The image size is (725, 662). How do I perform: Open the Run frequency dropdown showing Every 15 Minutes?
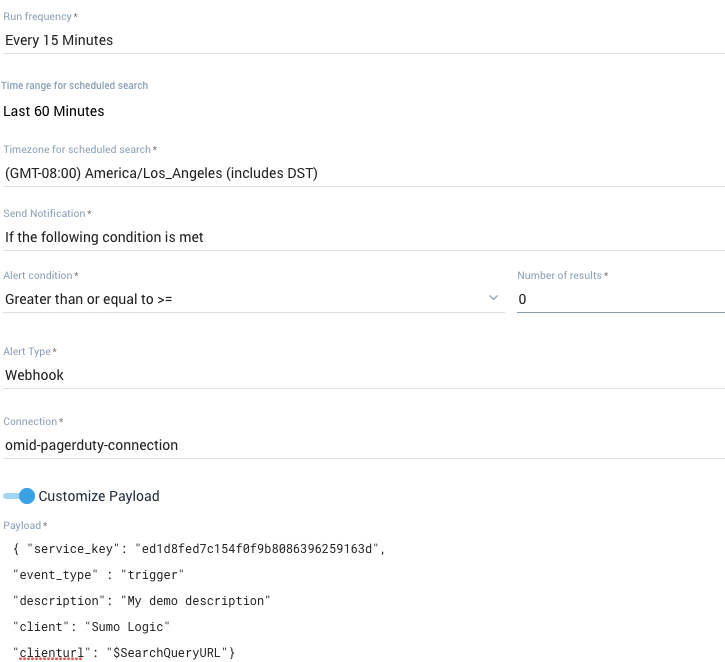click(362, 41)
